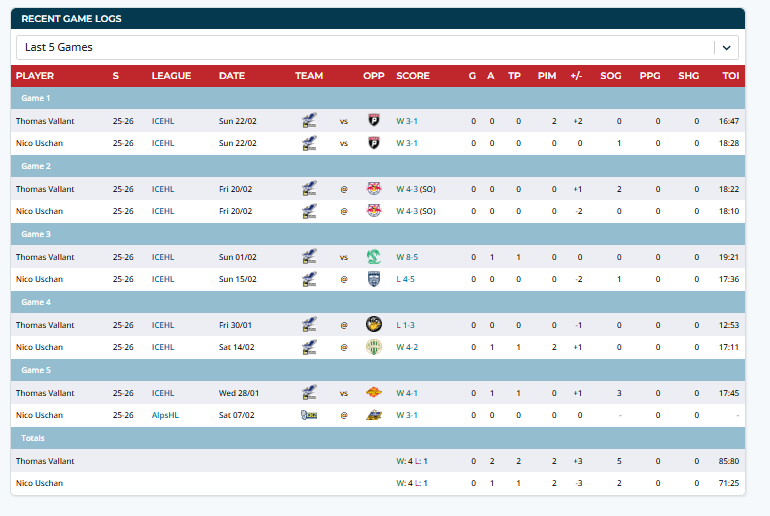Click opponent logo in Thomas Vallant's Game 1 row
Viewport: 770px width, 516px height.
pos(374,121)
